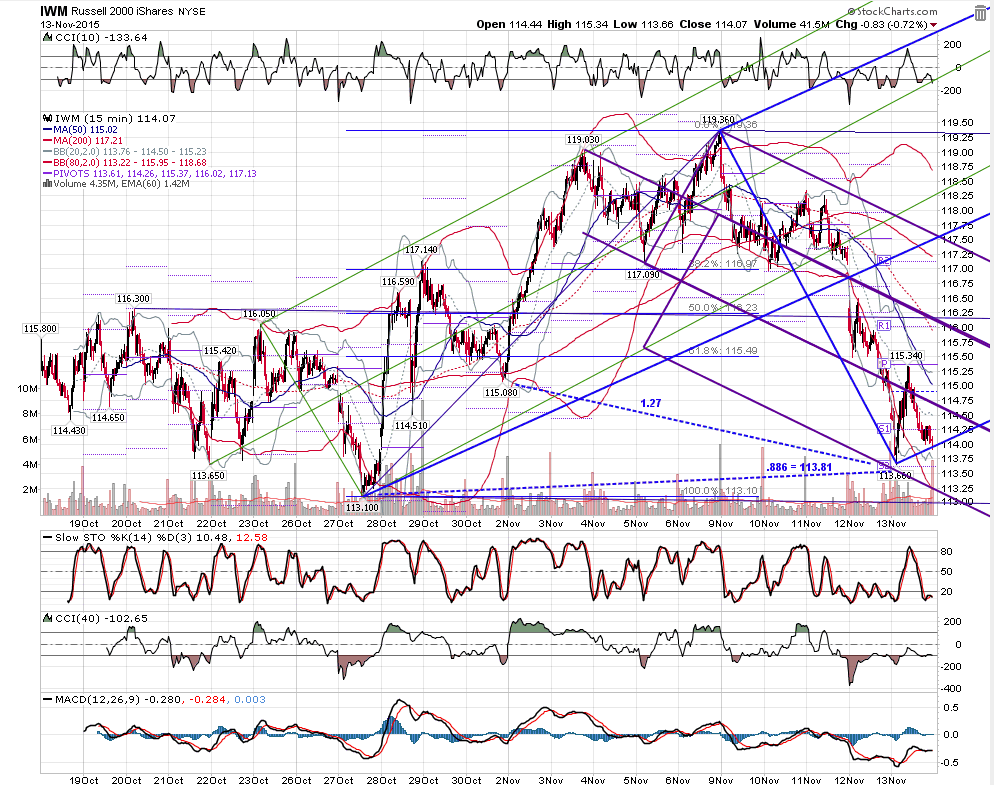994x785 pixels.
Task: Click the indicator icon beside CCI(40)
Action: [x=47, y=618]
